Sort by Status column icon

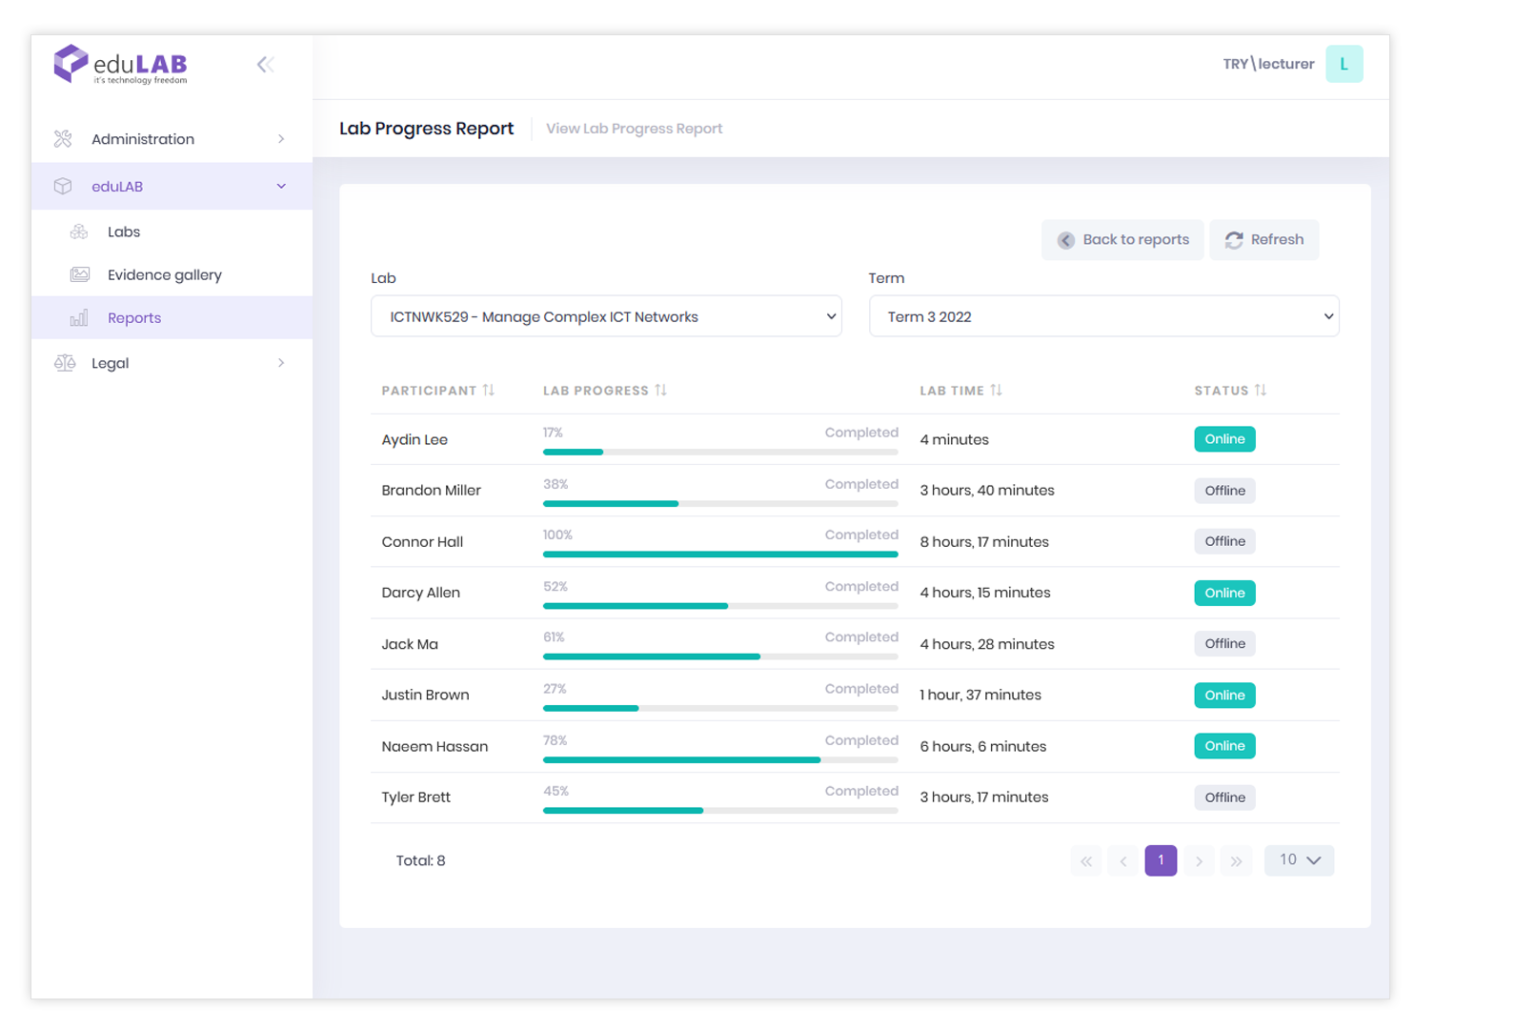click(x=1260, y=390)
